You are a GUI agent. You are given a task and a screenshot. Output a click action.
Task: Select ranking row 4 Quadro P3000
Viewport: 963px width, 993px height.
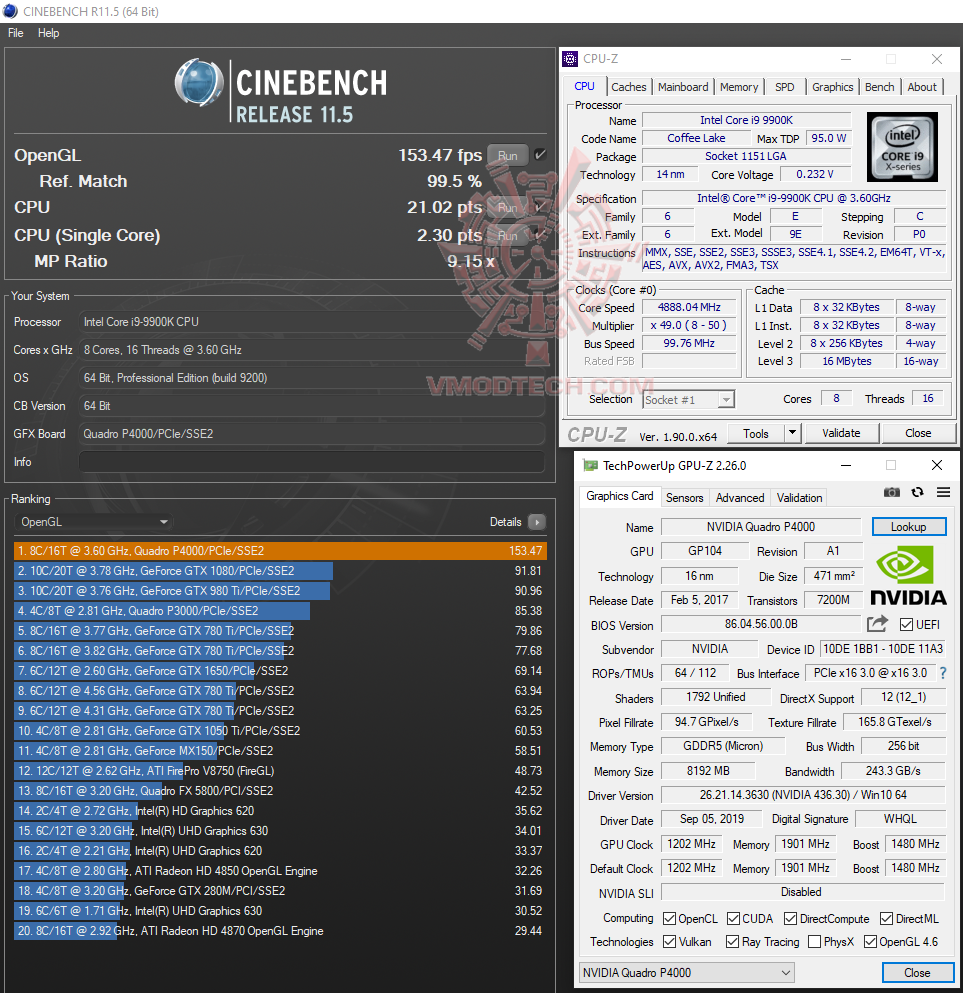pyautogui.click(x=280, y=610)
